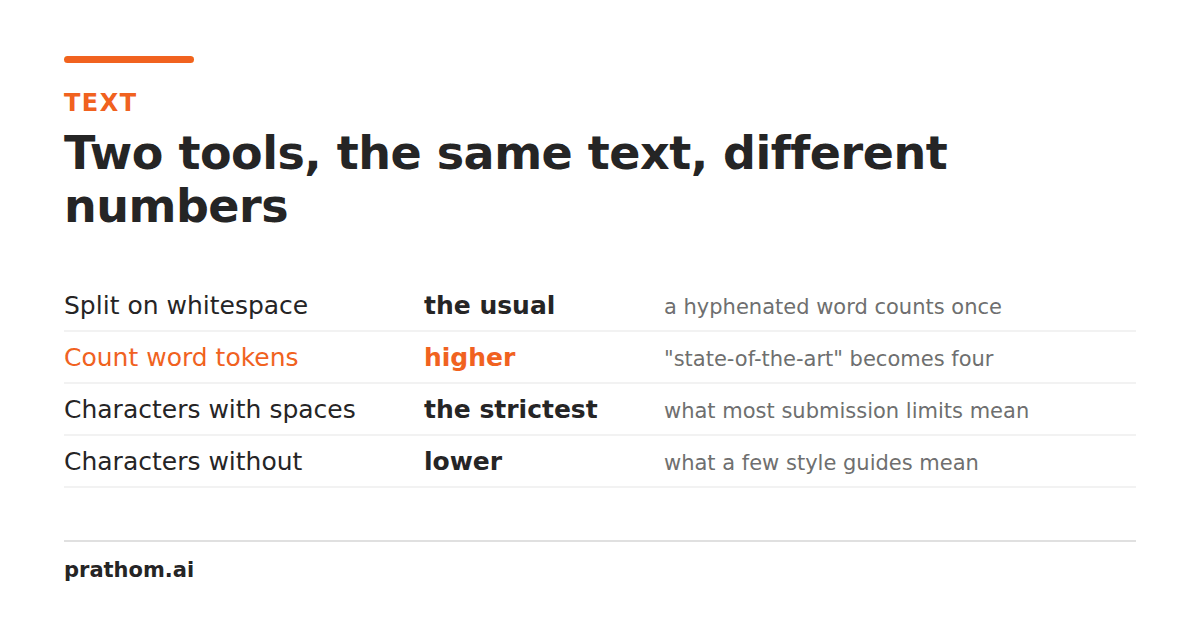Select the 'Split on whitespace' row label
1200x630 pixels.
[186, 306]
